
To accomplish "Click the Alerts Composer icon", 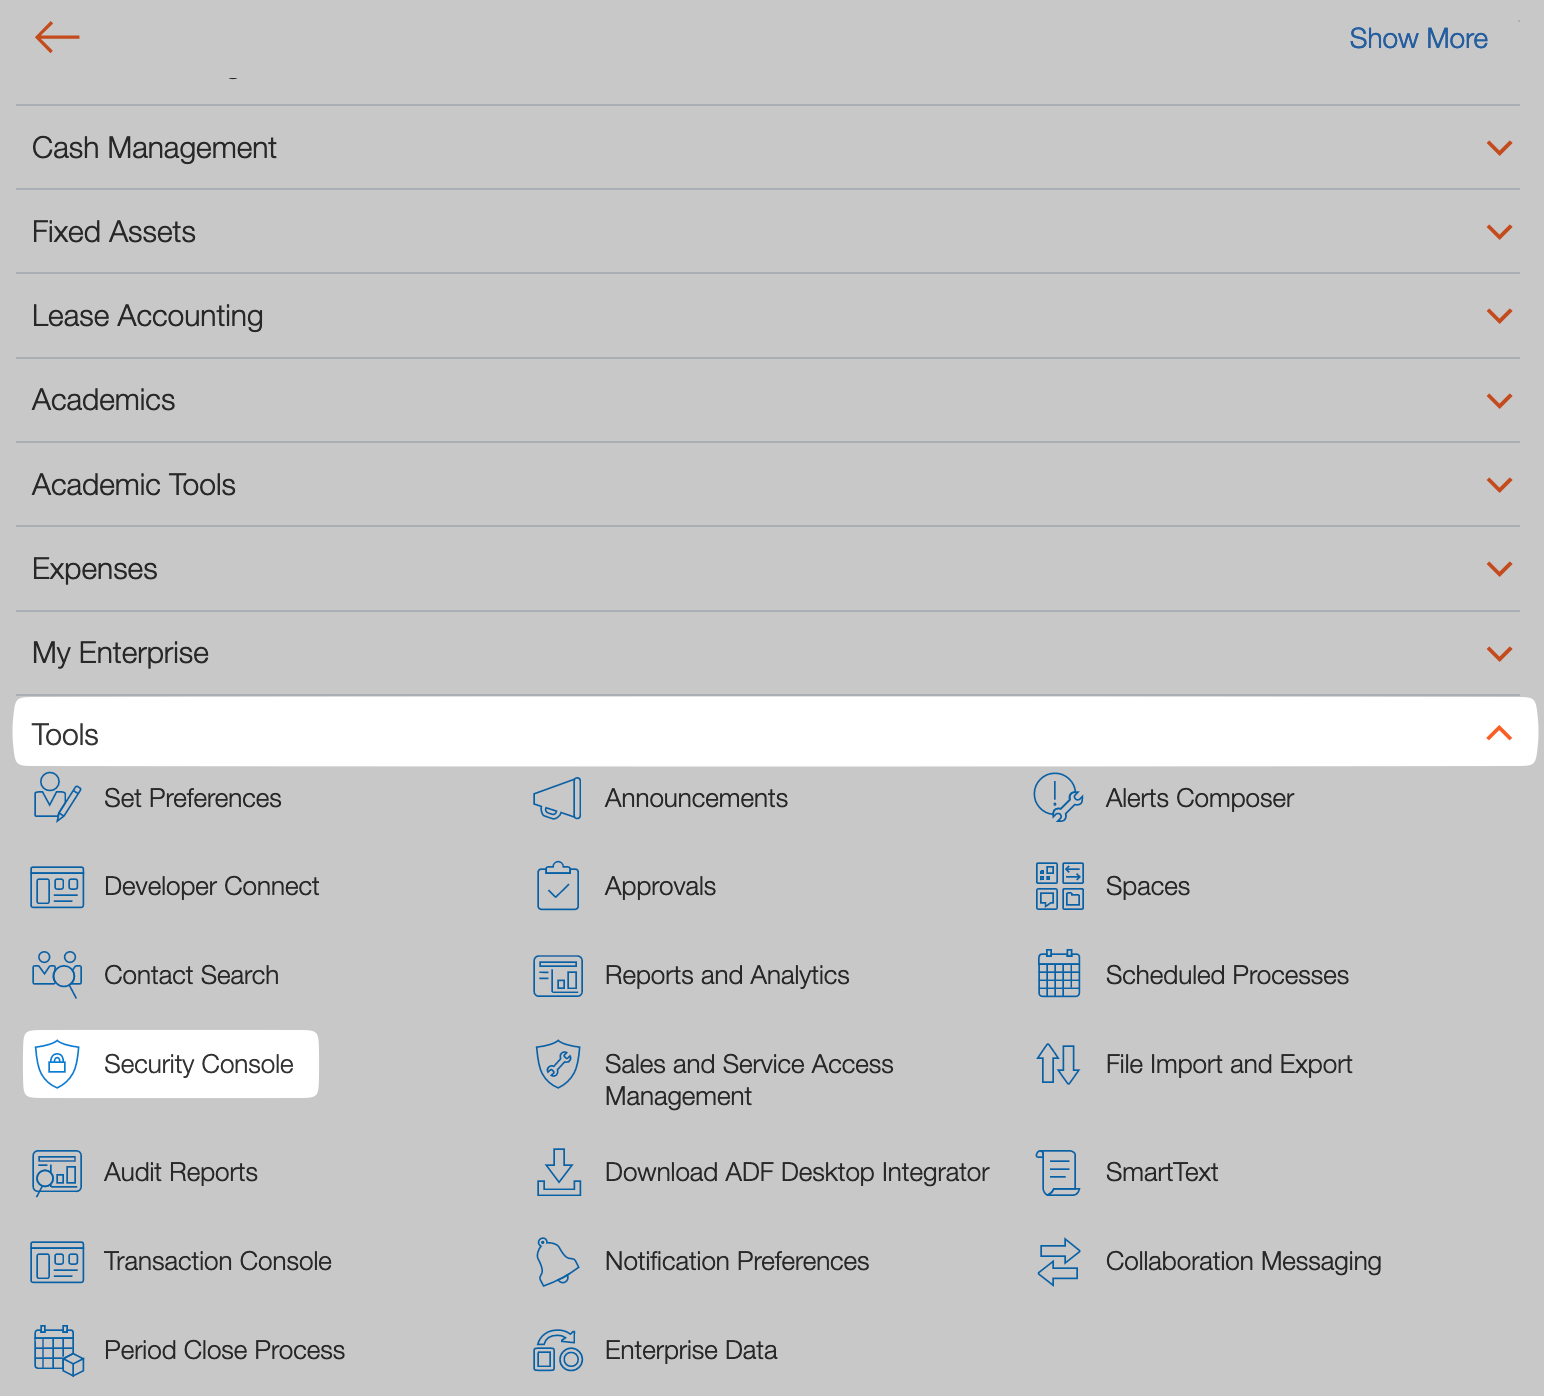I will click(1058, 798).
